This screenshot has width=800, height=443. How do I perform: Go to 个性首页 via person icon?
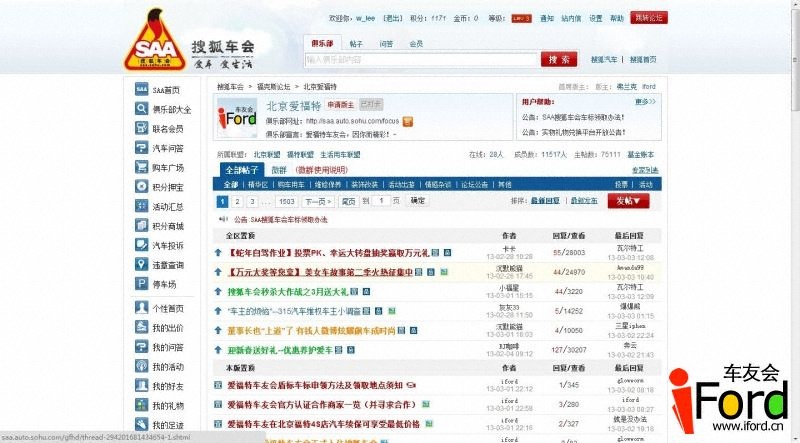coord(141,308)
